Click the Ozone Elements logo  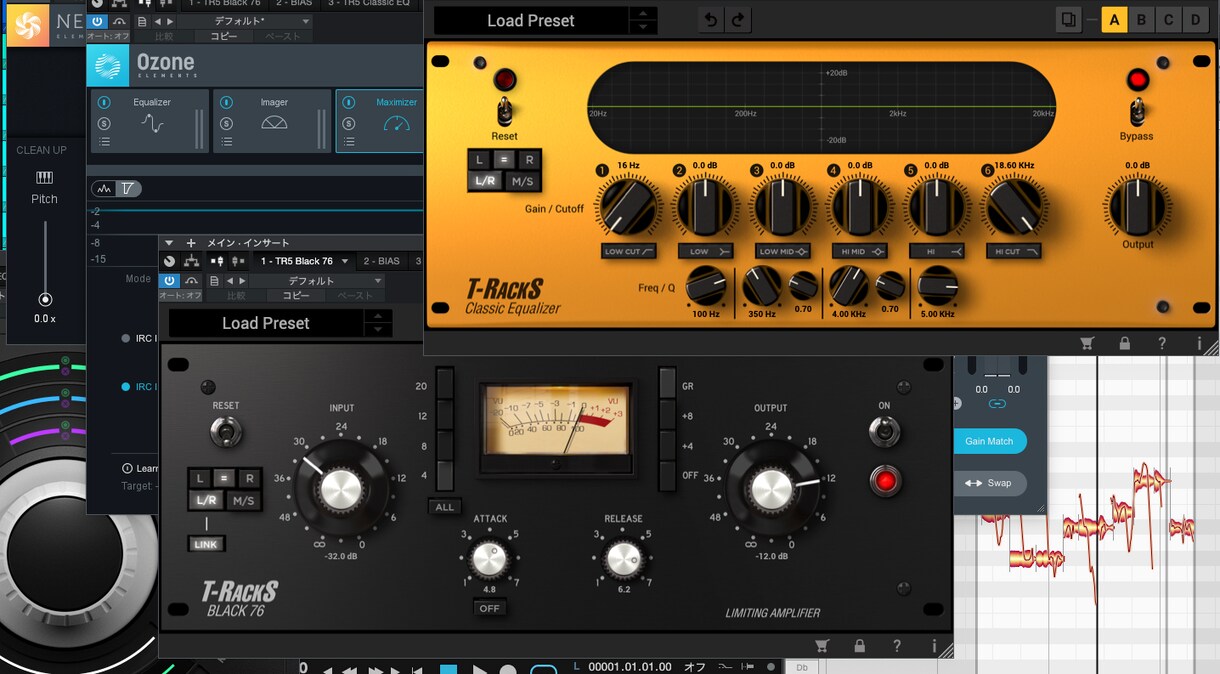click(107, 66)
